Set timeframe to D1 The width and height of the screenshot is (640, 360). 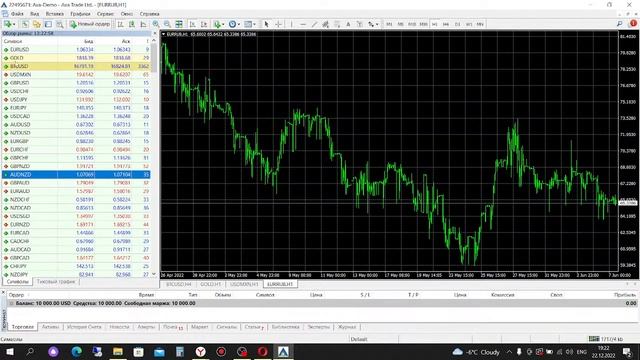point(458,24)
